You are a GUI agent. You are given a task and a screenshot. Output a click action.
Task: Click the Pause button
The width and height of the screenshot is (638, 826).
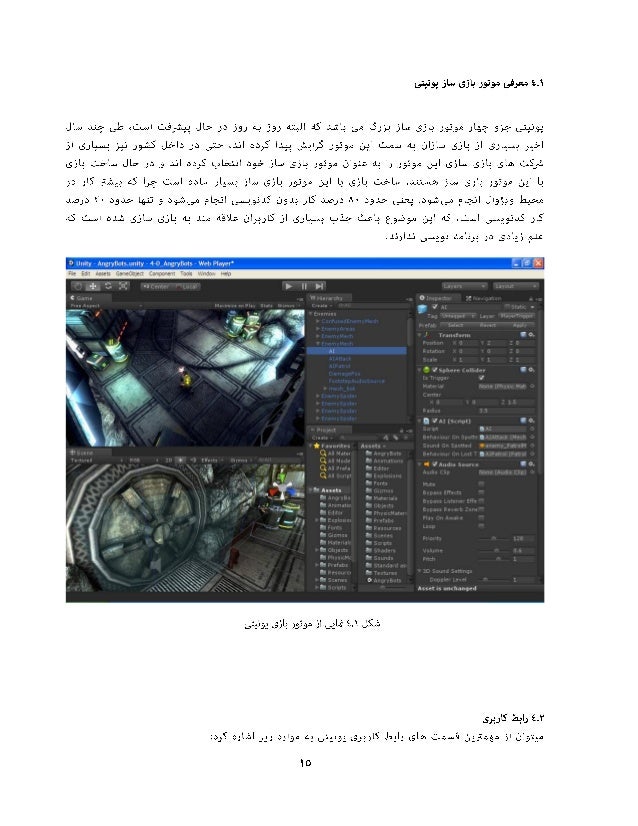click(x=304, y=286)
